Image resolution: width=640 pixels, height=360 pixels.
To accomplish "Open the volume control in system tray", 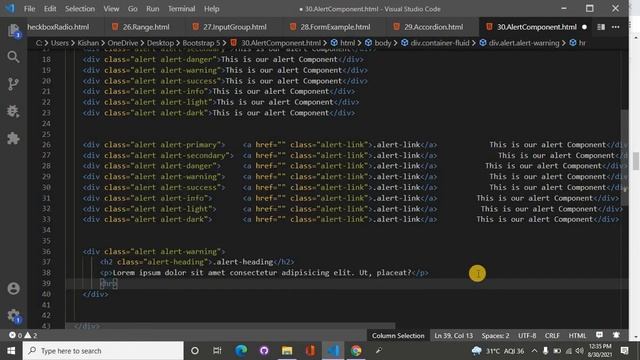I will 580,351.
